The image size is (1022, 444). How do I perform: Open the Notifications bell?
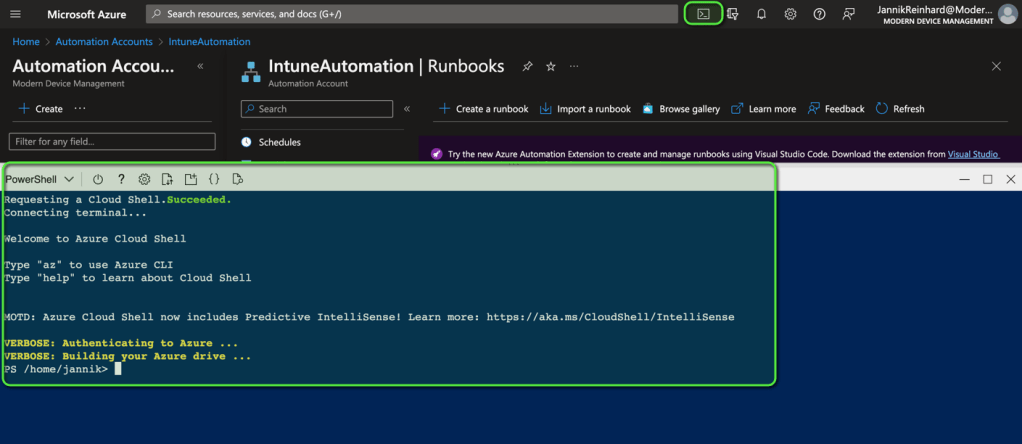pos(761,14)
